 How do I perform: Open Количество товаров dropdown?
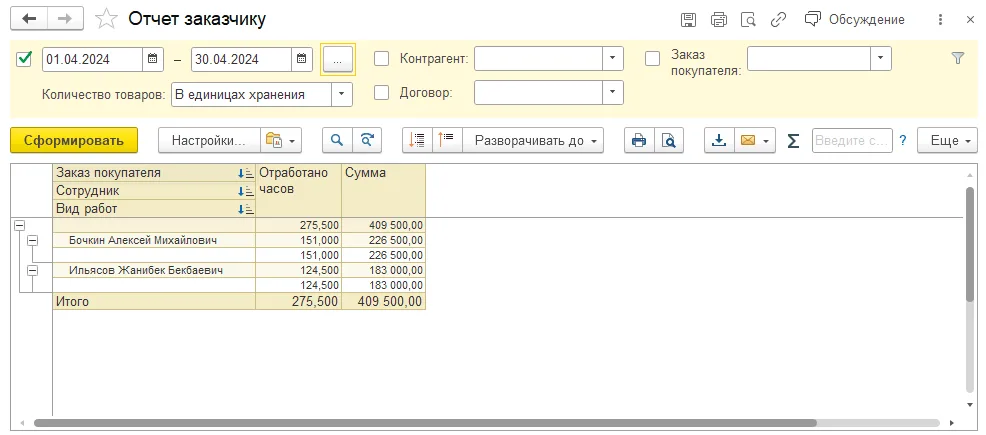point(341,94)
